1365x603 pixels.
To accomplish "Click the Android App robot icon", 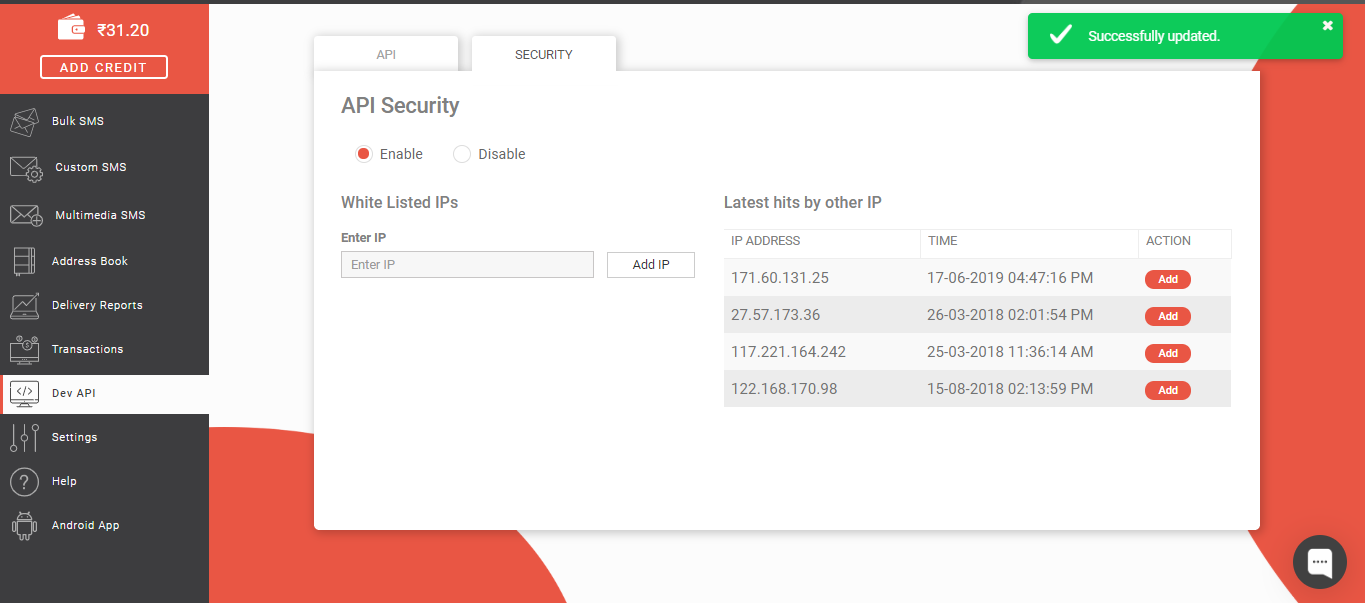I will (x=24, y=525).
